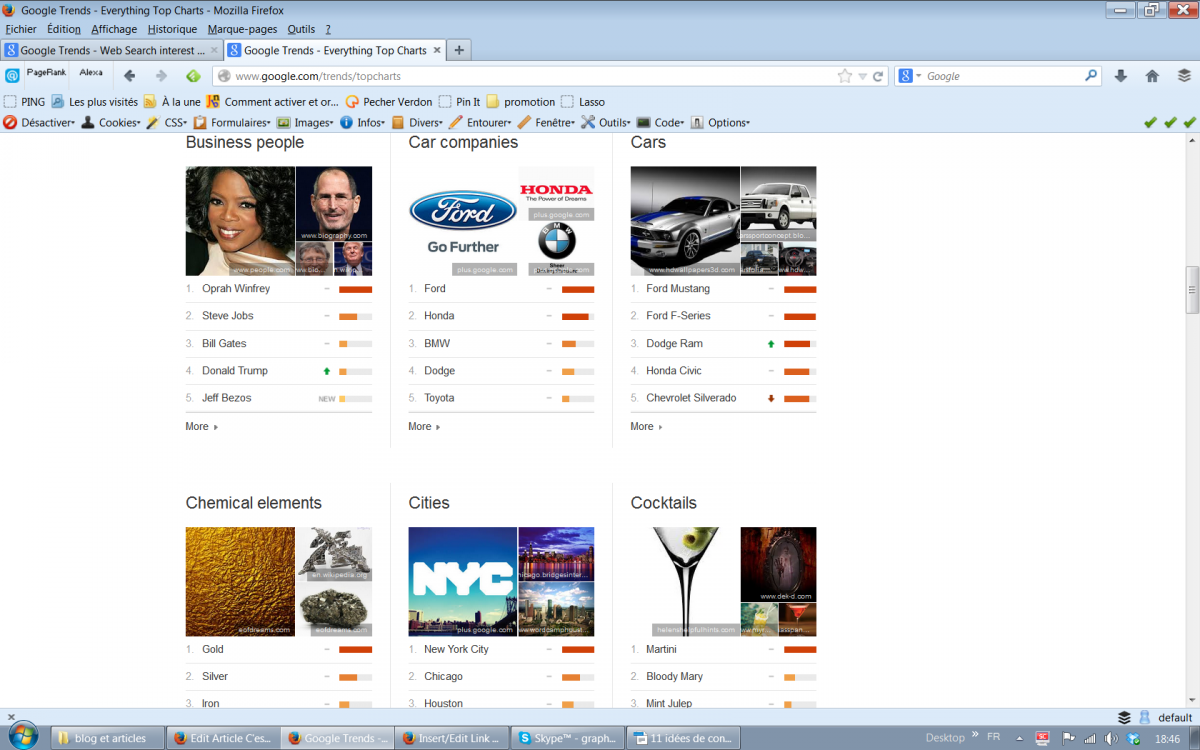Image resolution: width=1200 pixels, height=750 pixels.
Task: Open the promotion bookmark folder
Action: click(520, 102)
